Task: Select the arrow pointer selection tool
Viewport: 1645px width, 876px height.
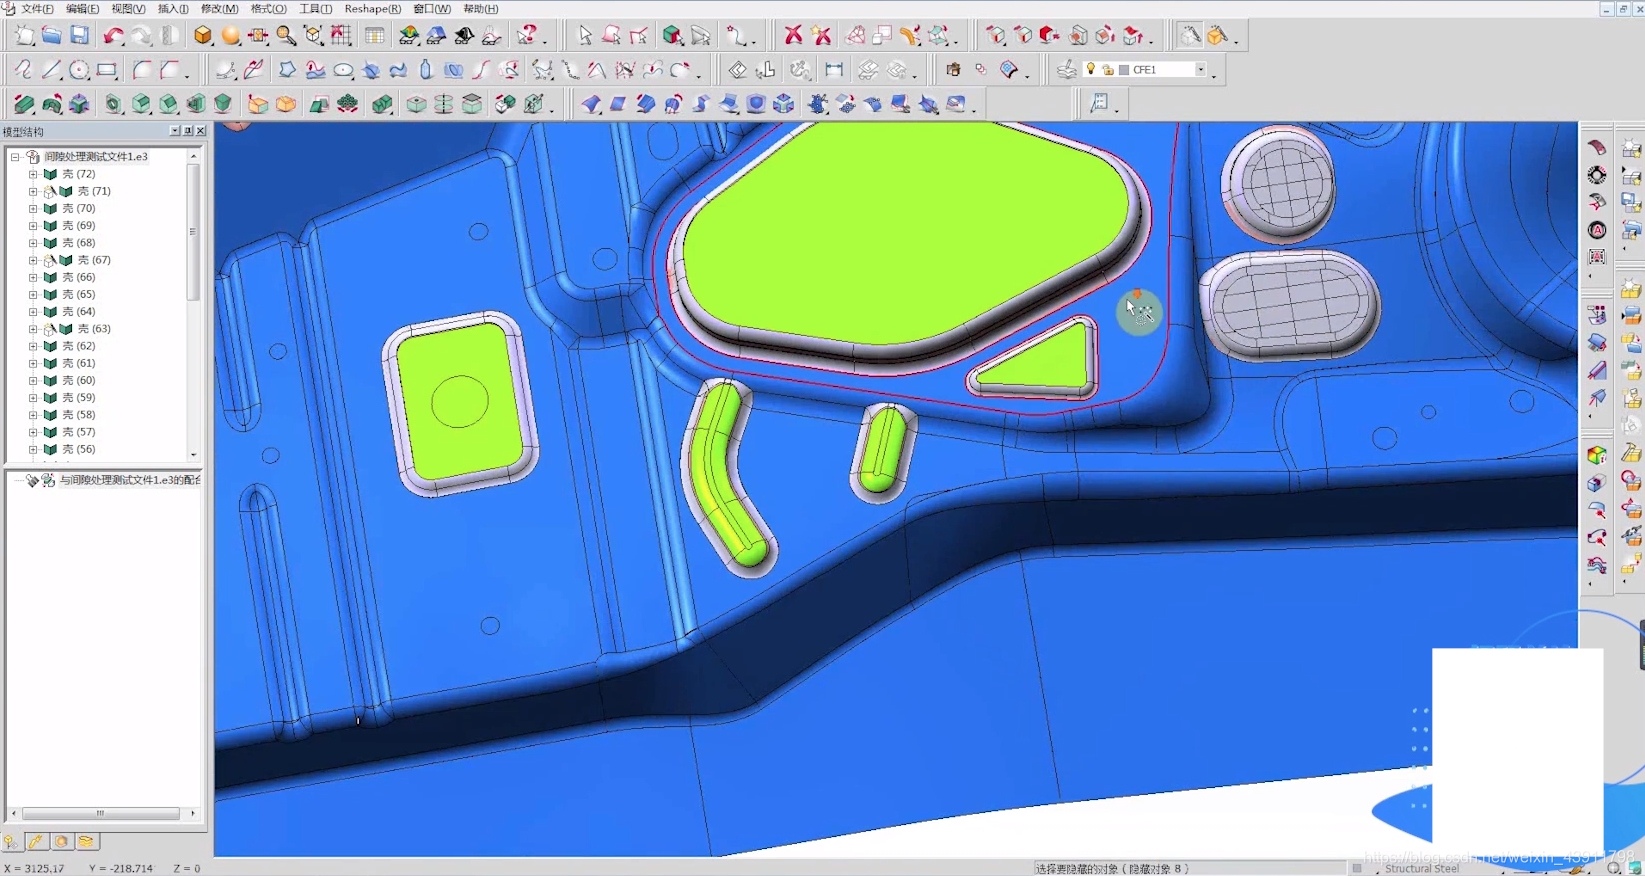Action: click(x=585, y=36)
